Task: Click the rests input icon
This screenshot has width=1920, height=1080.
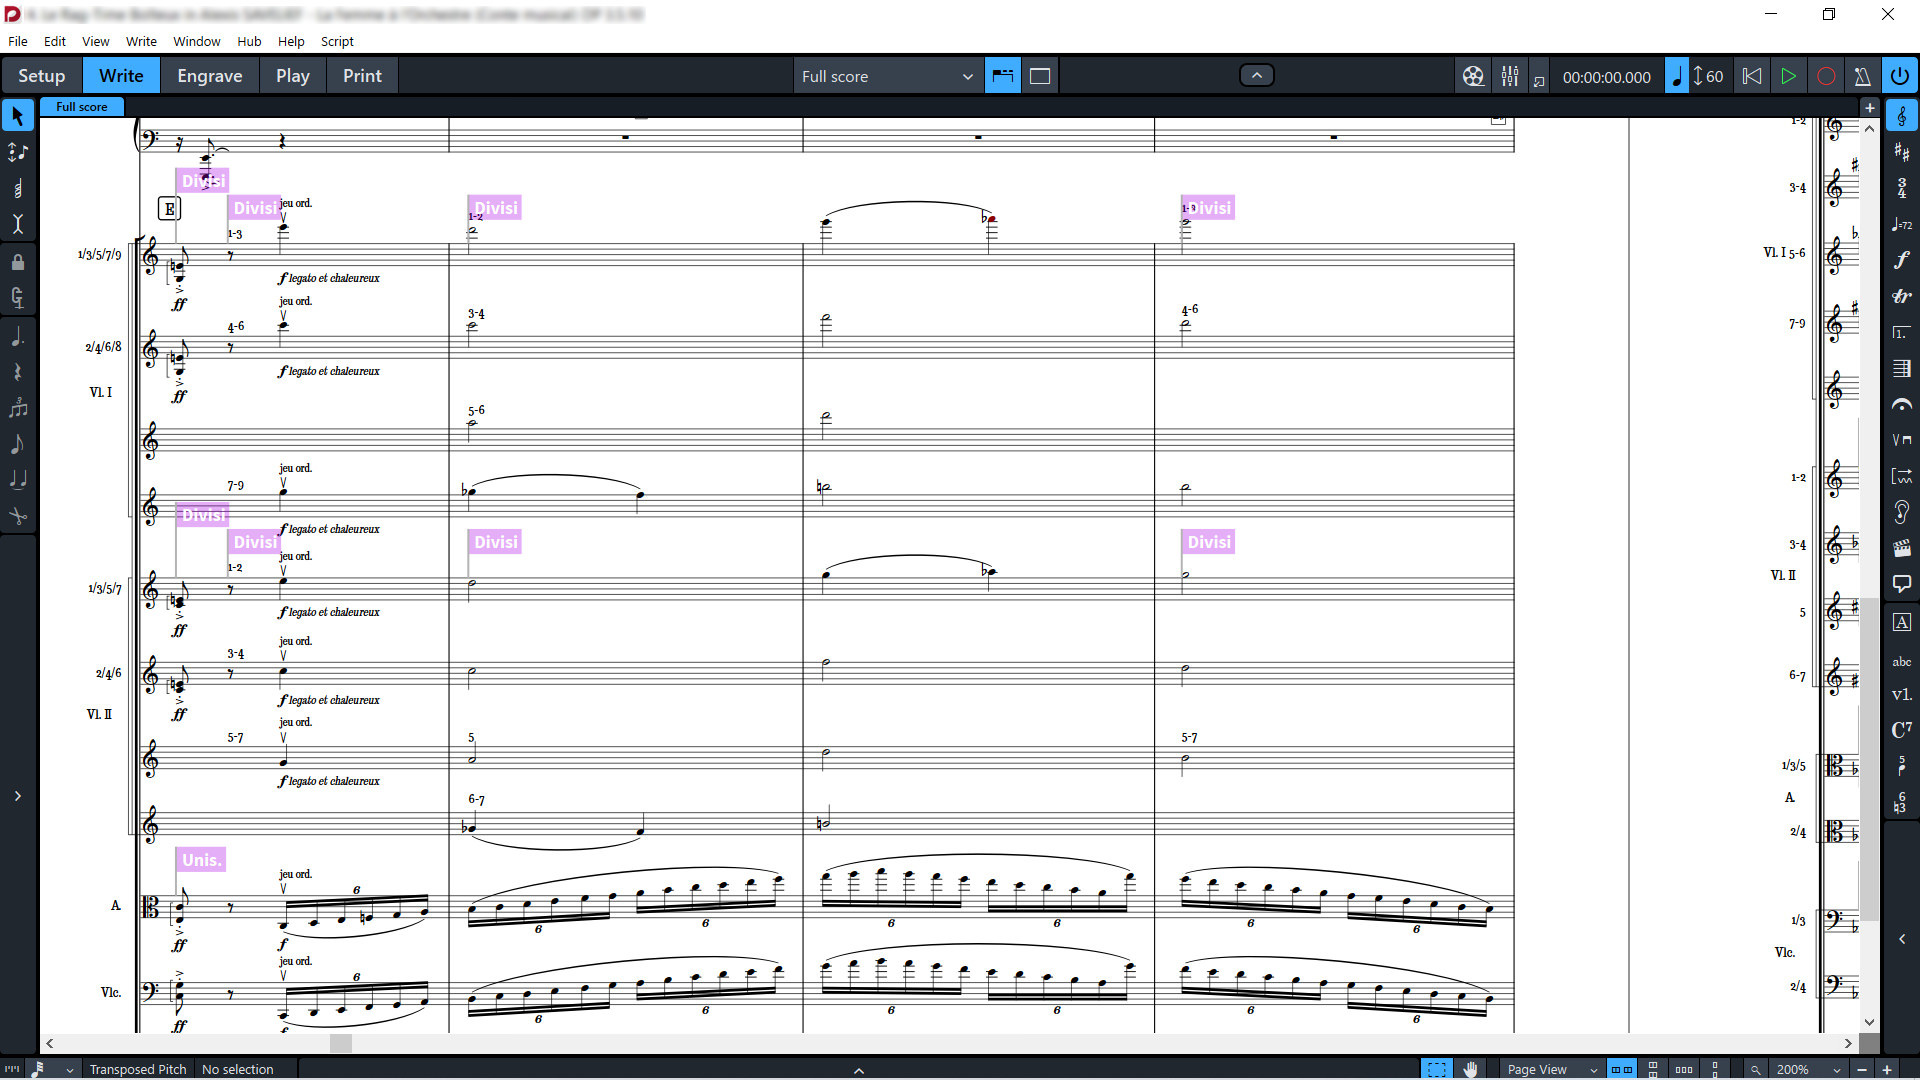Action: point(17,372)
